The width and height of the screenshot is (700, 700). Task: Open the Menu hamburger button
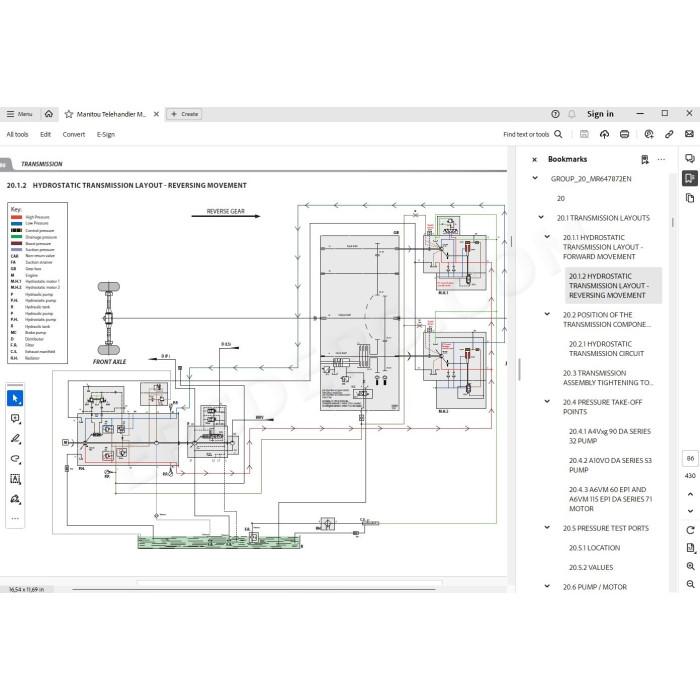click(19, 114)
